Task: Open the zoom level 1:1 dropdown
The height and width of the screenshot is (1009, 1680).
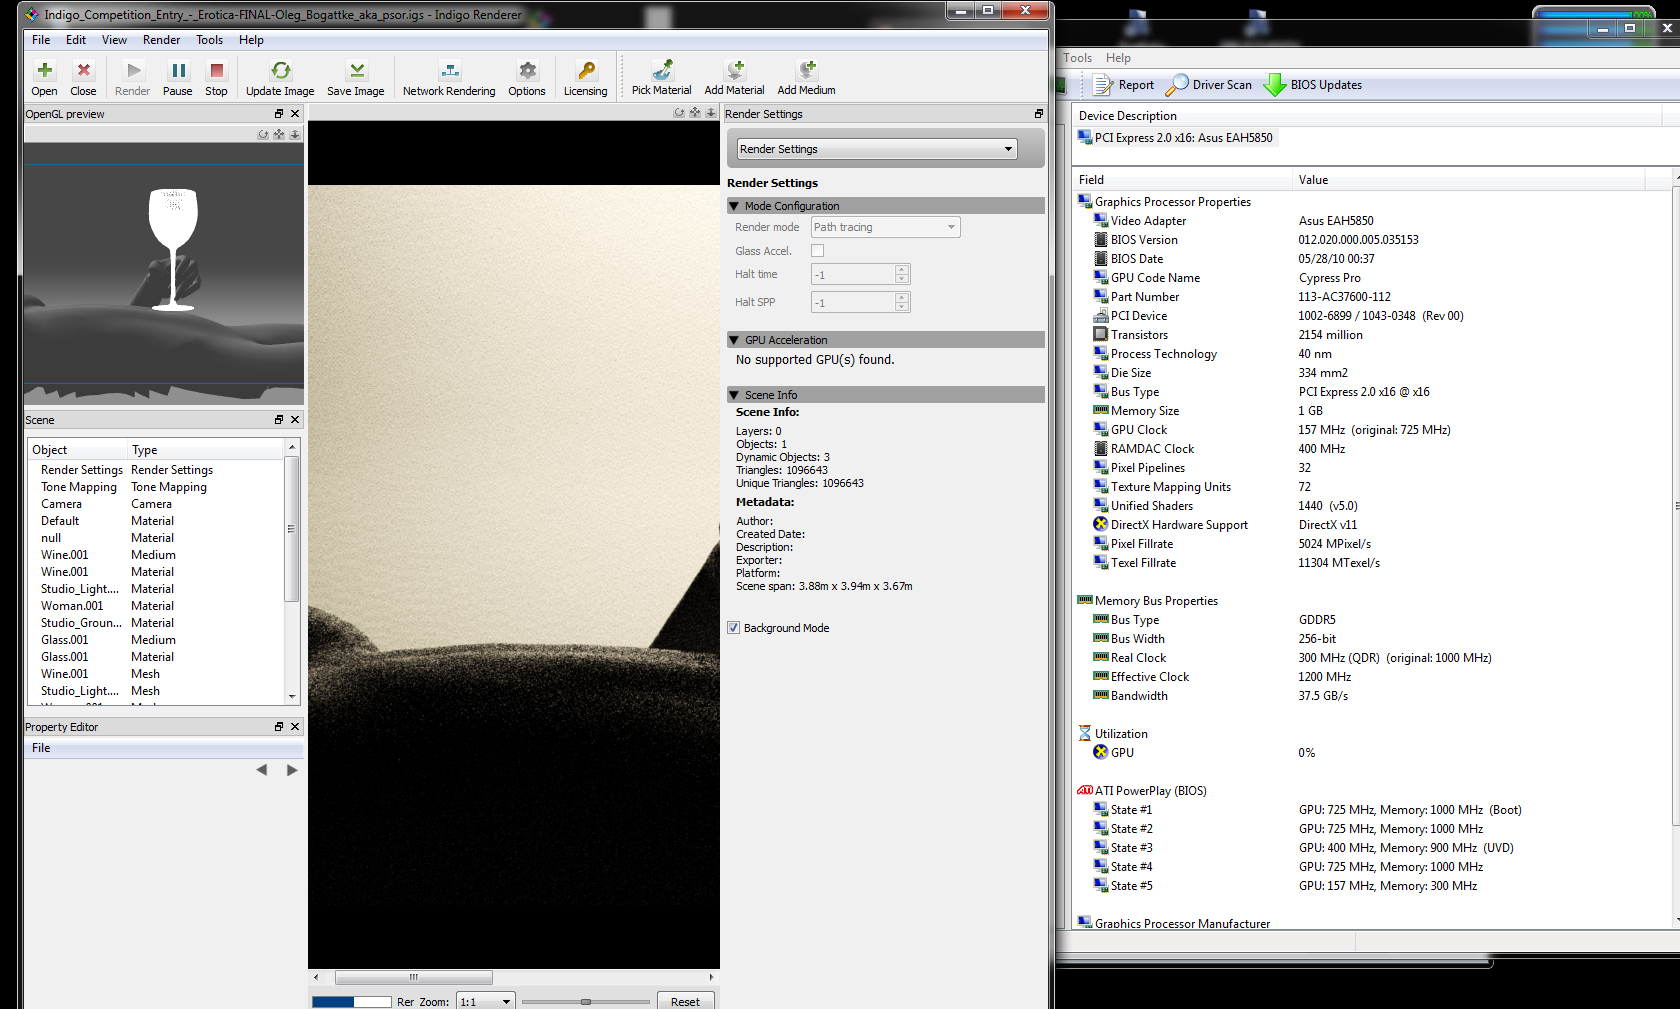Action: point(486,1001)
